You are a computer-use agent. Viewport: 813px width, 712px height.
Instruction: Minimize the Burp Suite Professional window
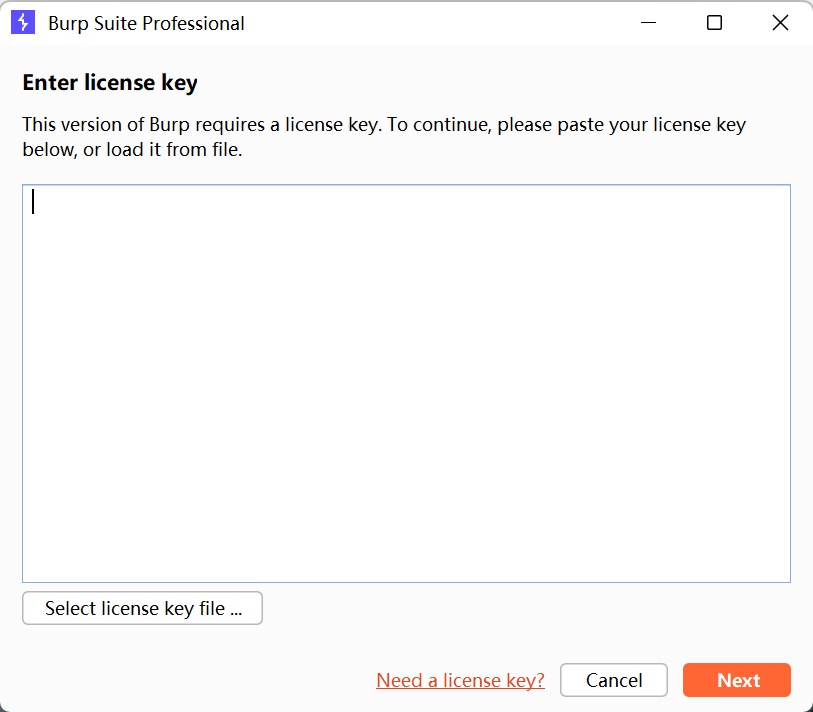(x=648, y=23)
